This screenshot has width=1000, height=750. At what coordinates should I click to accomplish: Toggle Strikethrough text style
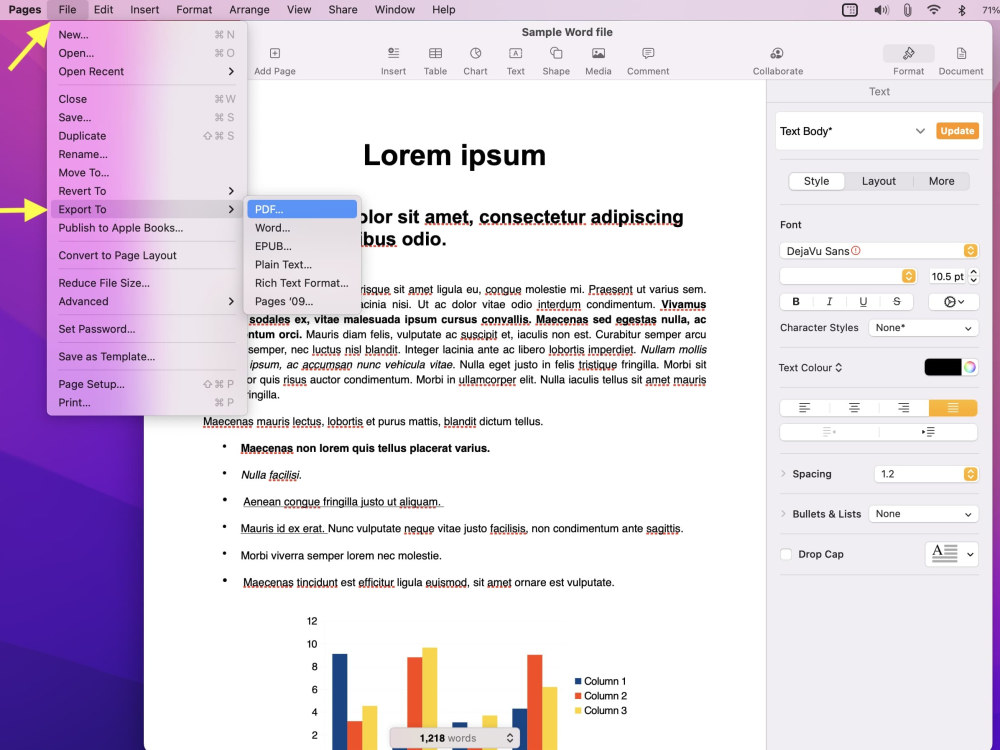coord(897,302)
